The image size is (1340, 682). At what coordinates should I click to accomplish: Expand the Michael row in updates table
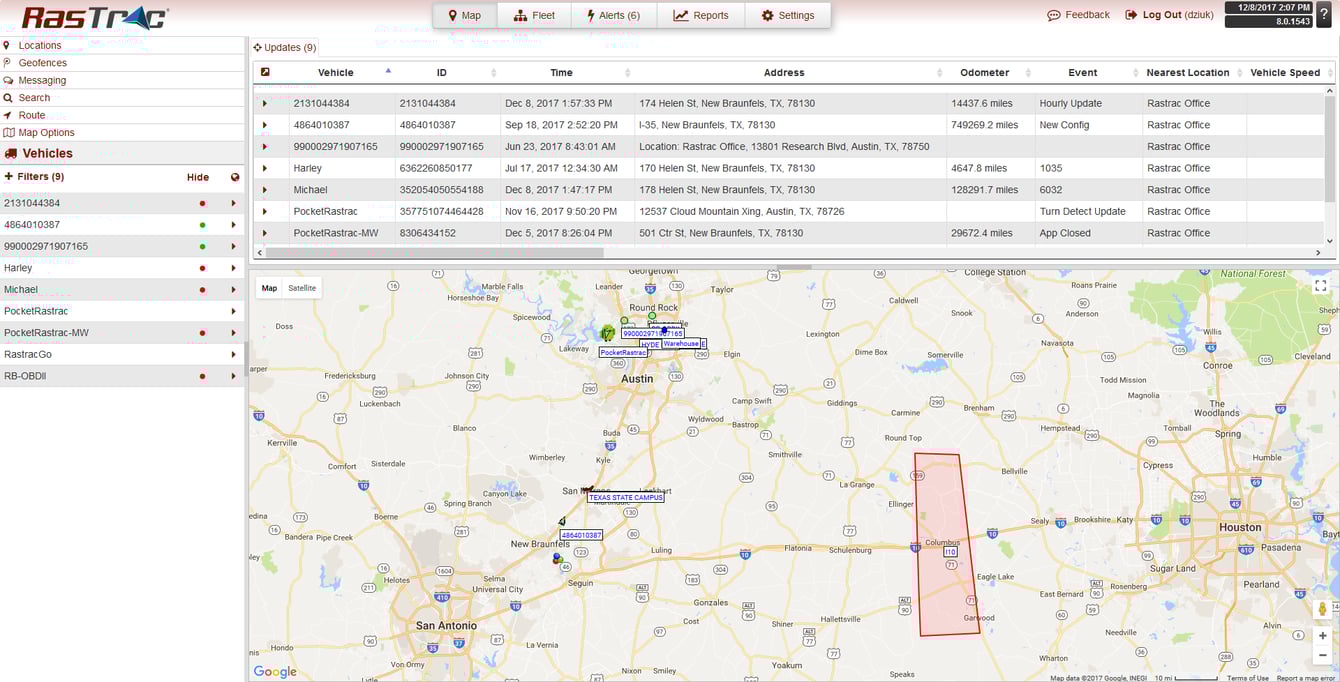[x=265, y=189]
